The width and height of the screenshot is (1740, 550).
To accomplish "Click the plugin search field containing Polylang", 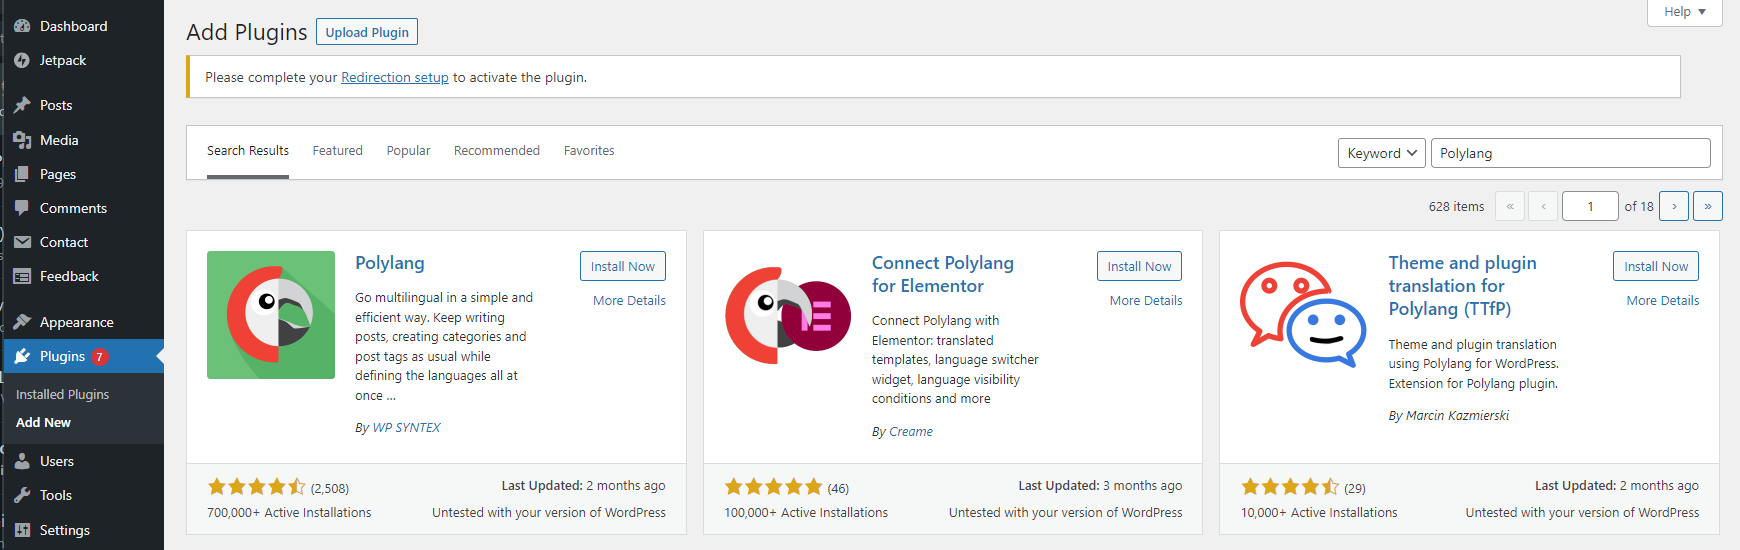I will point(1571,153).
